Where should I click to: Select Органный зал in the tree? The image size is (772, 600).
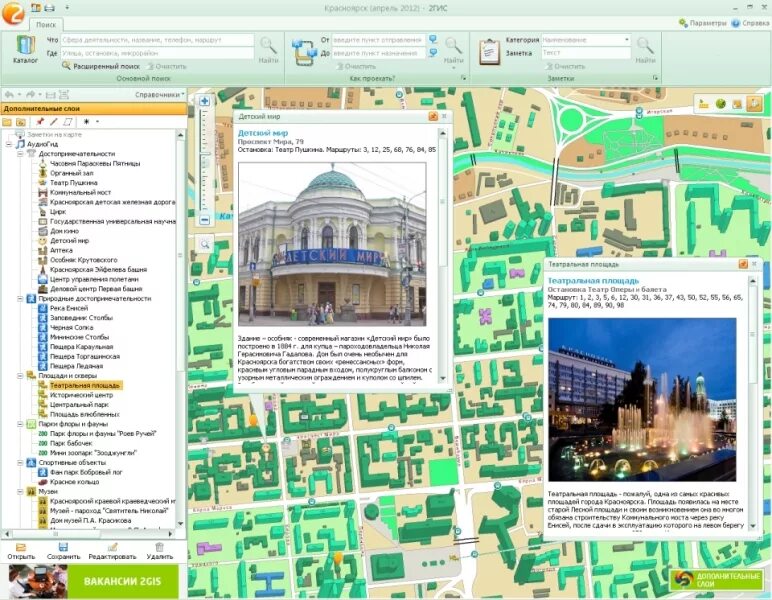[71, 173]
